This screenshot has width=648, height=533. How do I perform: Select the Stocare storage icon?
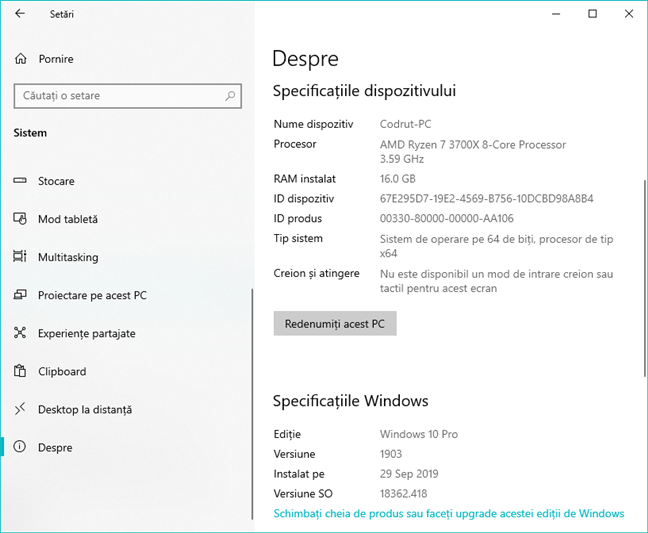[20, 181]
